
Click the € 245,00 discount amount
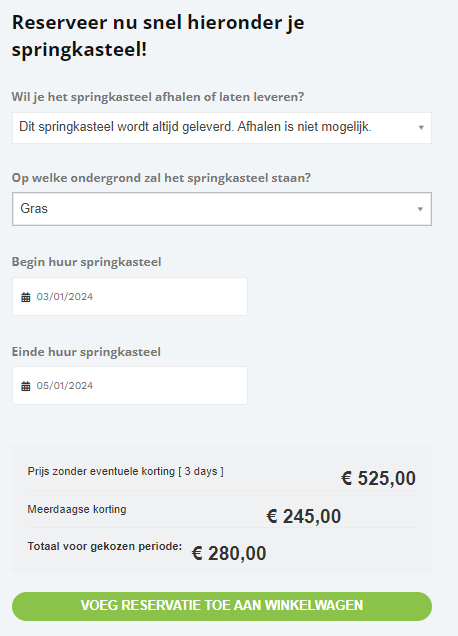tap(303, 516)
